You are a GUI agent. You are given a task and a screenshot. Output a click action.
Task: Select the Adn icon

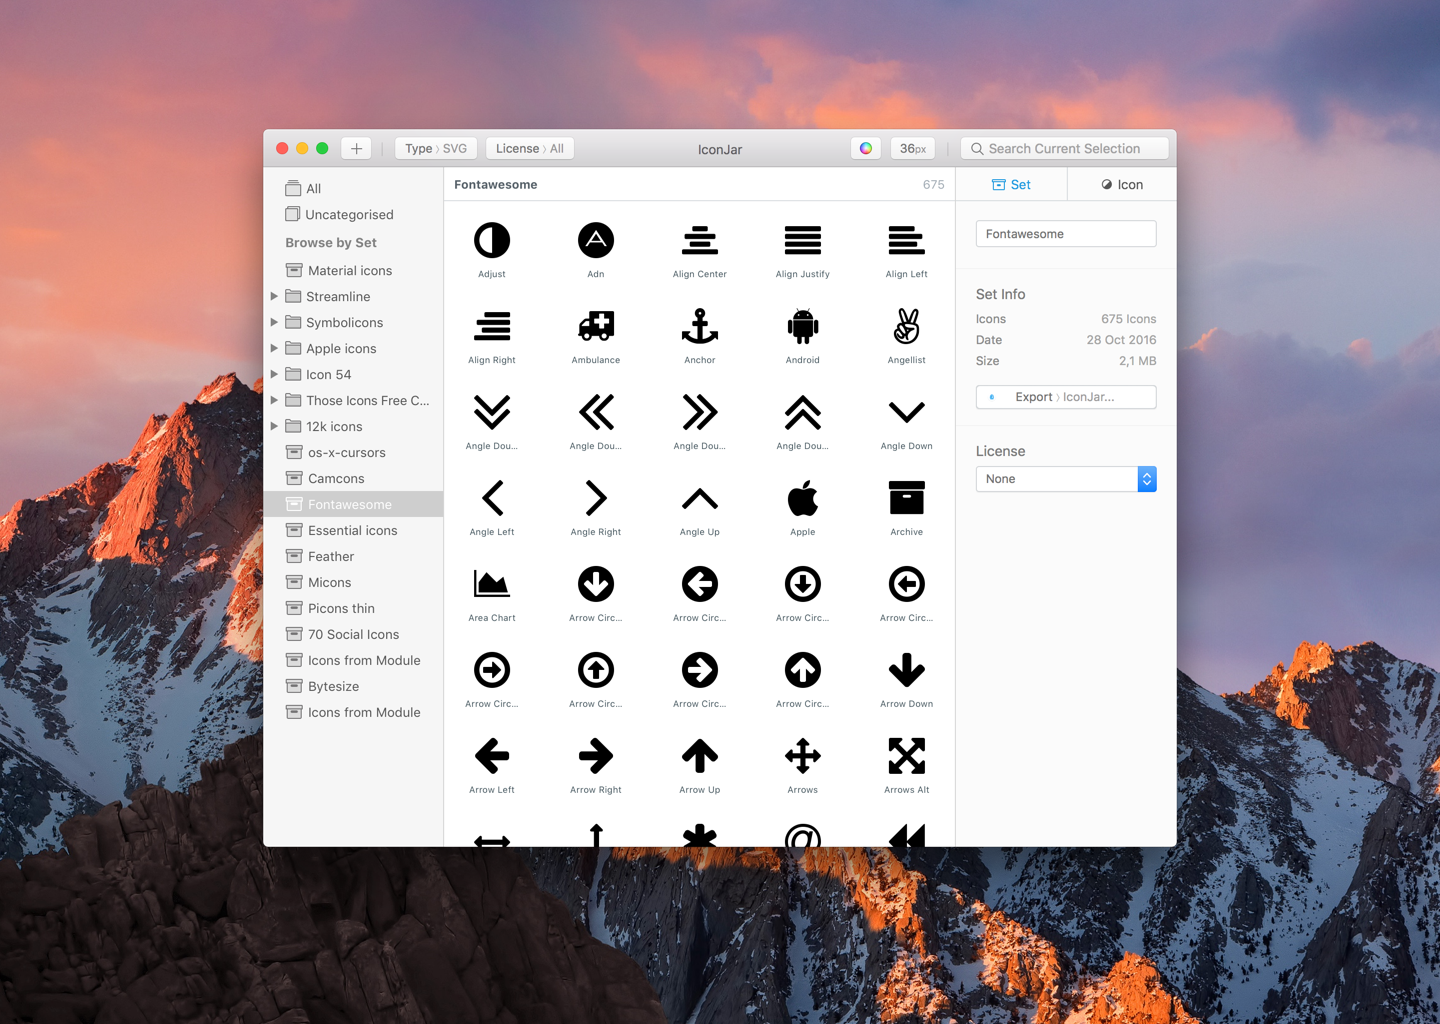(x=596, y=241)
